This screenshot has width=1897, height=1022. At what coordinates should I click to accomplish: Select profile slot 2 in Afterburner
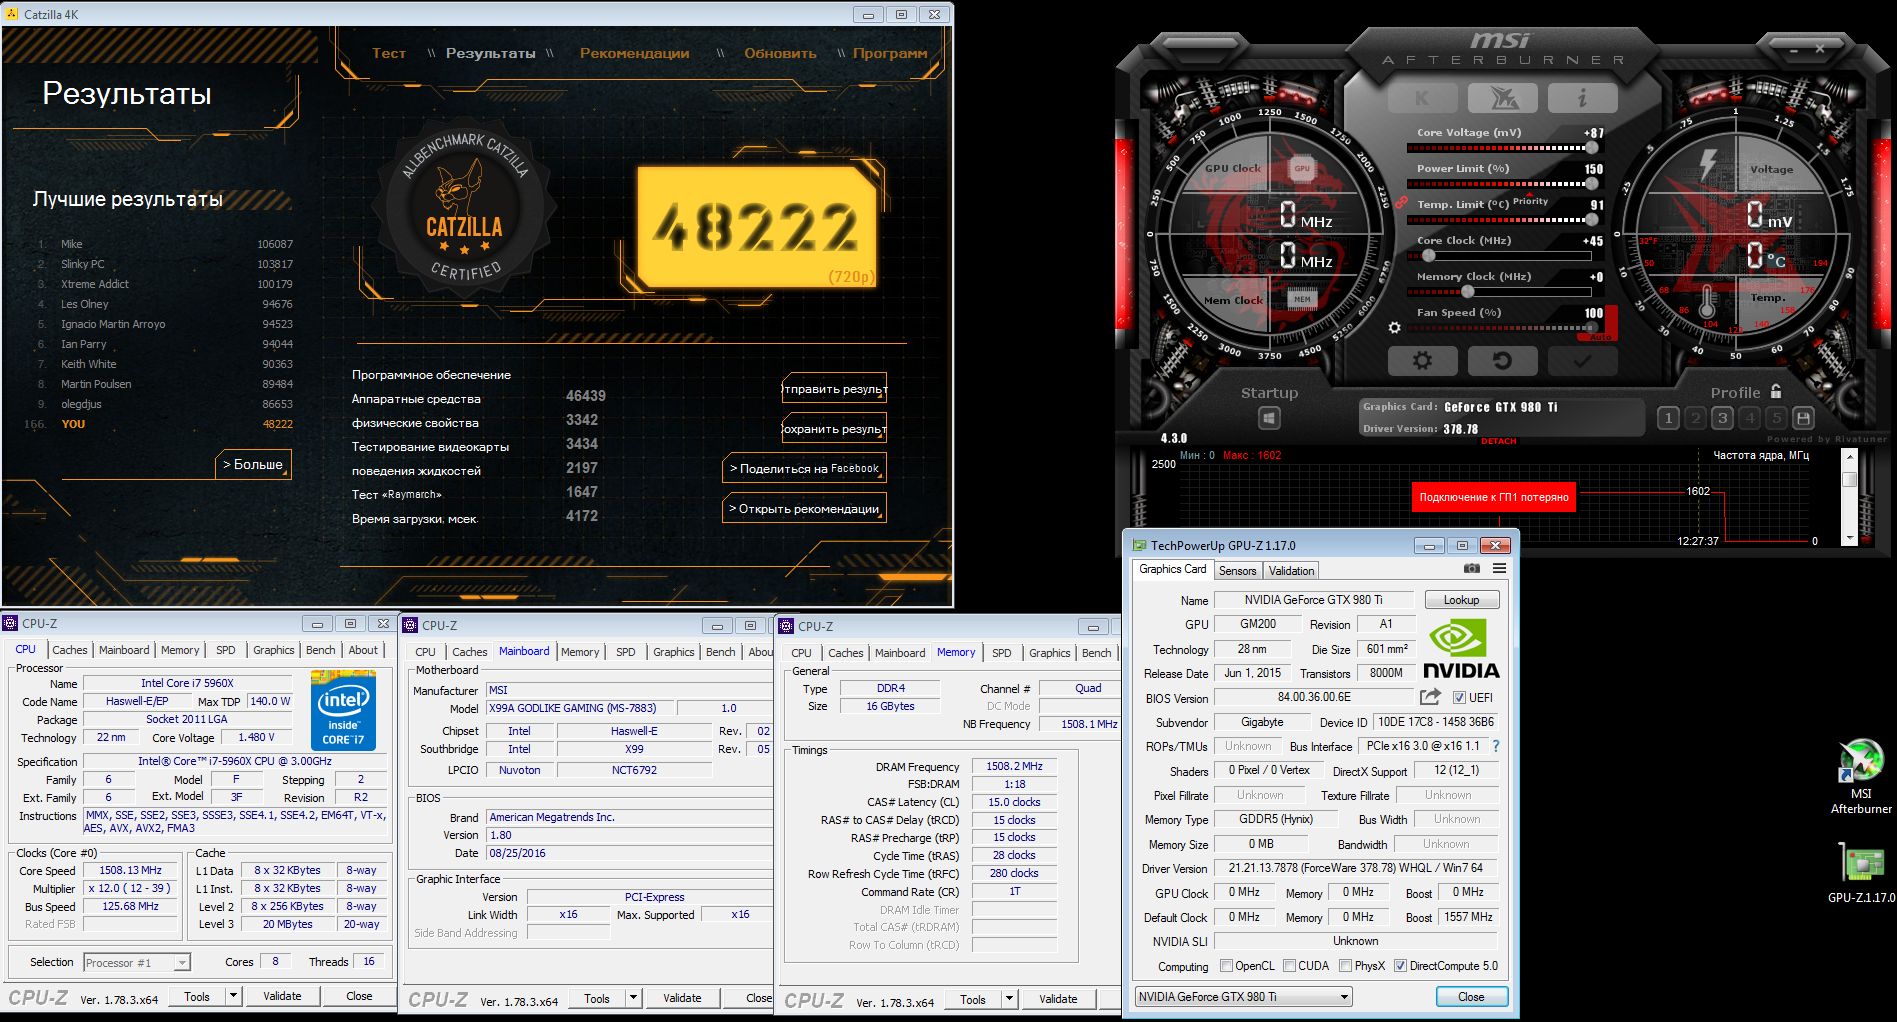tap(1695, 418)
